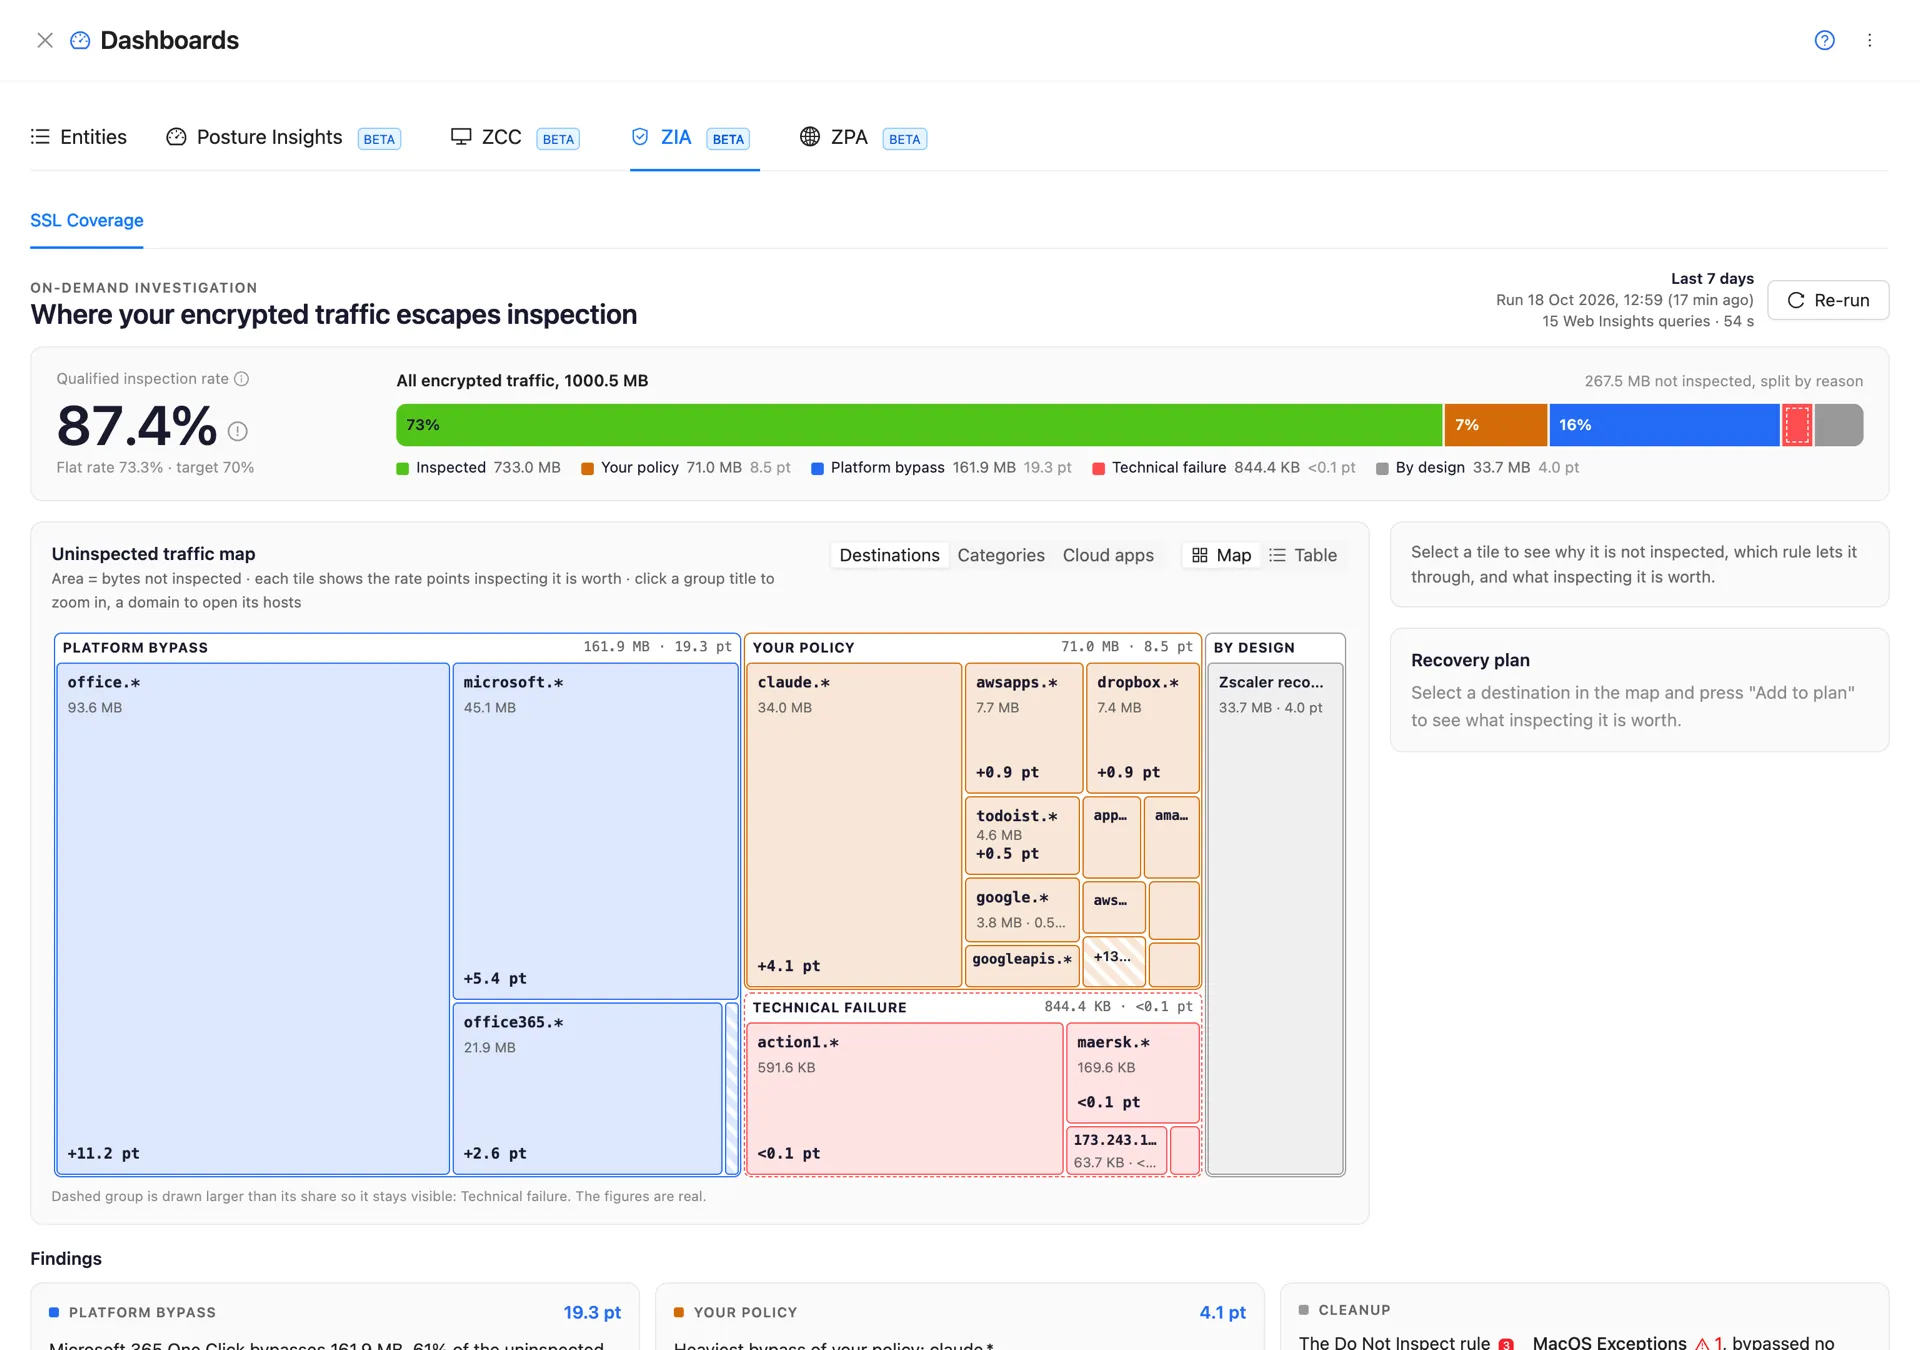Switch to the Entities tab
The width and height of the screenshot is (1920, 1350).
pos(79,137)
